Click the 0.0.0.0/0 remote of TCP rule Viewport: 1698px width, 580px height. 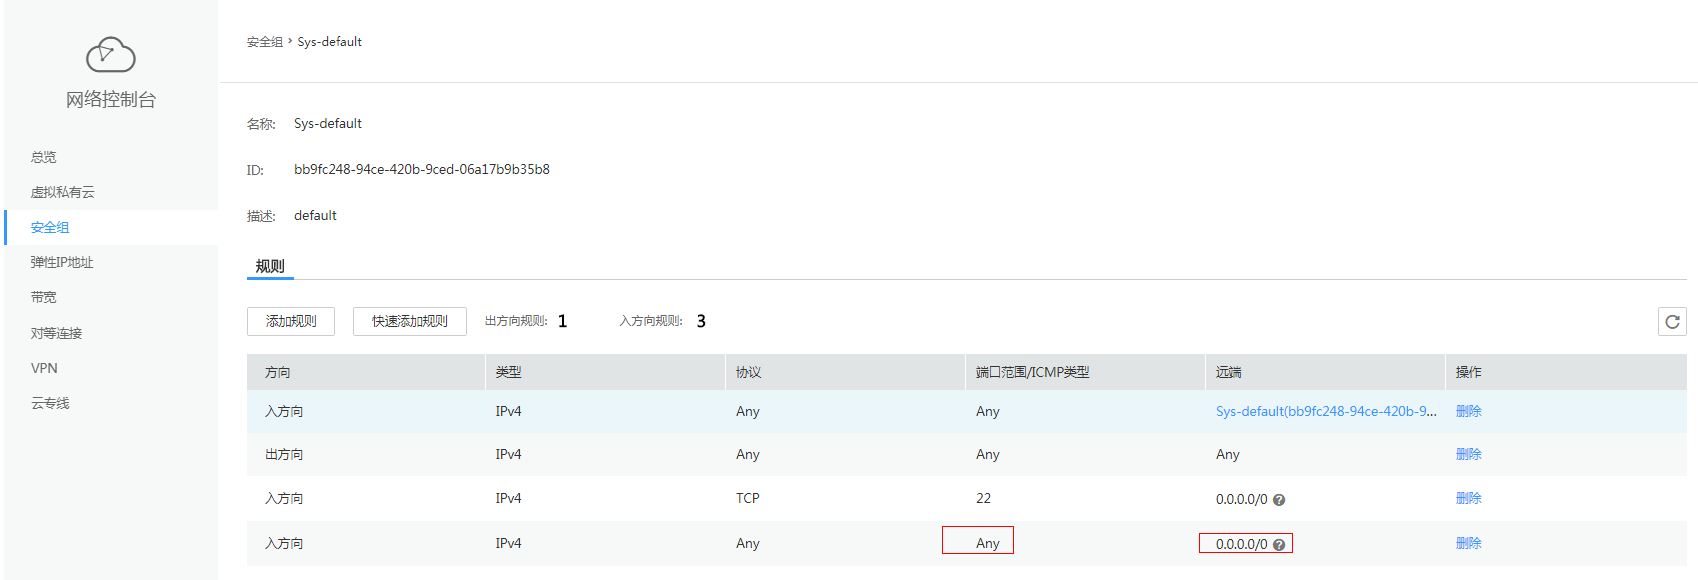[1242, 499]
